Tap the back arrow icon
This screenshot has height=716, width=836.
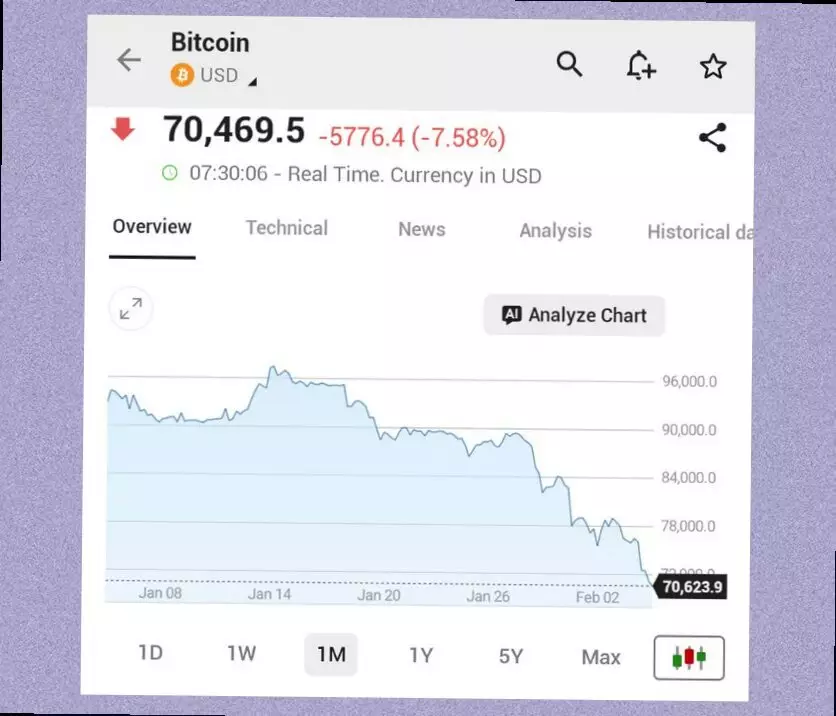[129, 60]
